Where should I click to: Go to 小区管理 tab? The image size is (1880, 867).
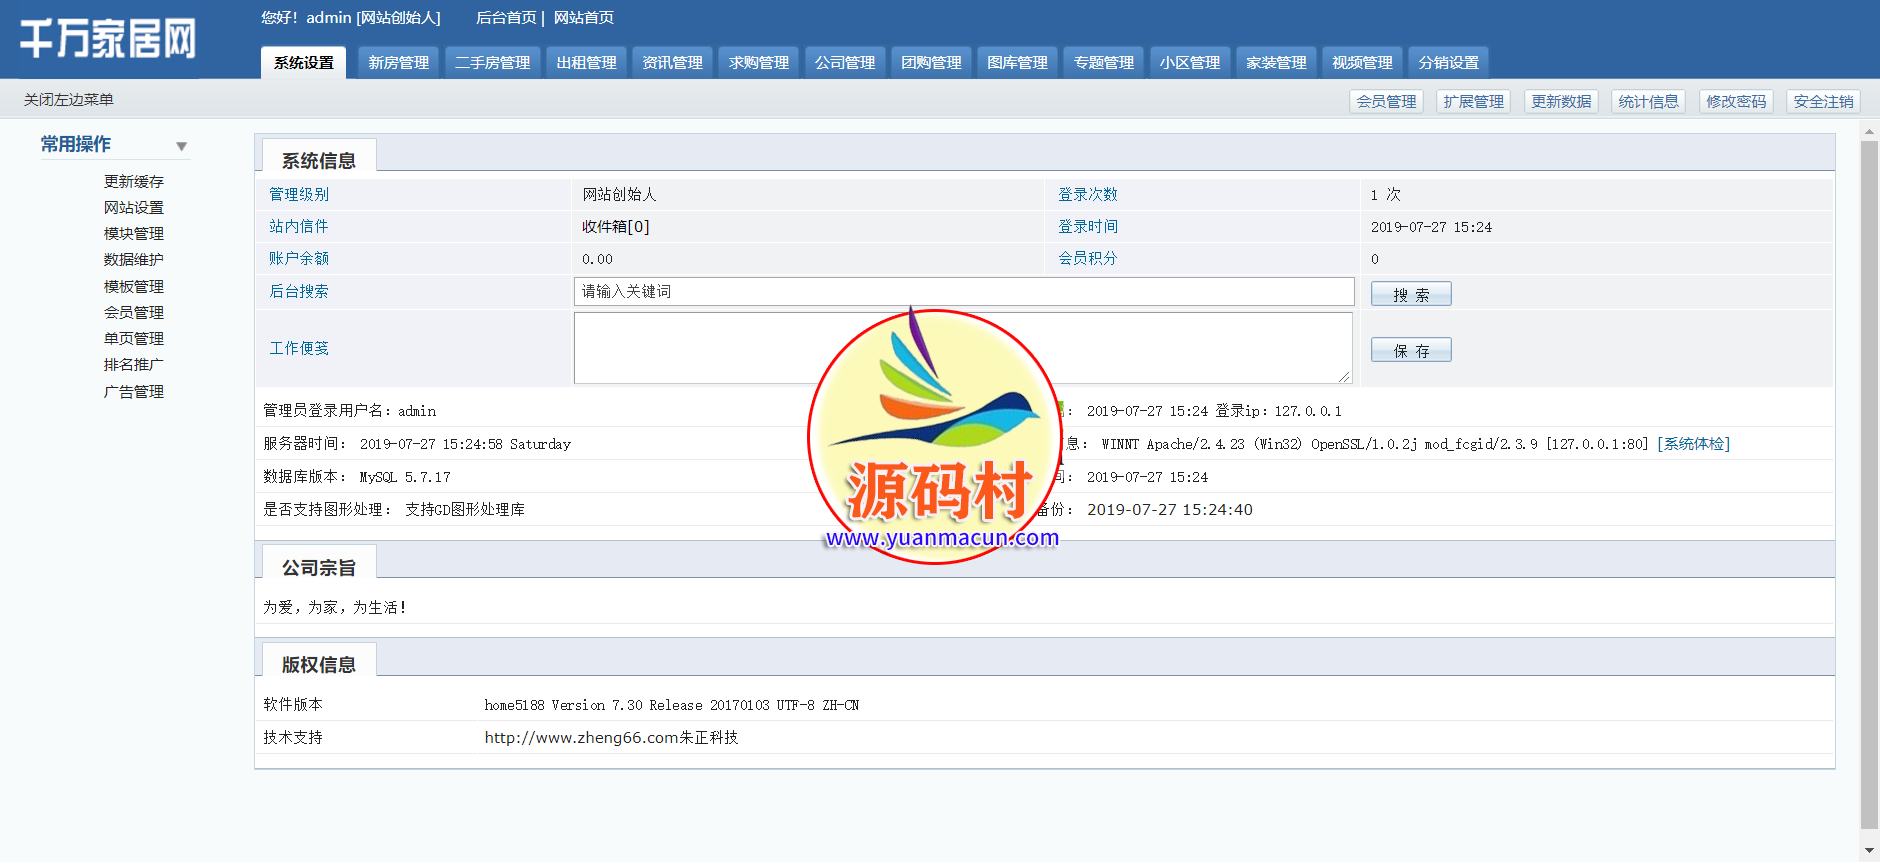(1189, 63)
